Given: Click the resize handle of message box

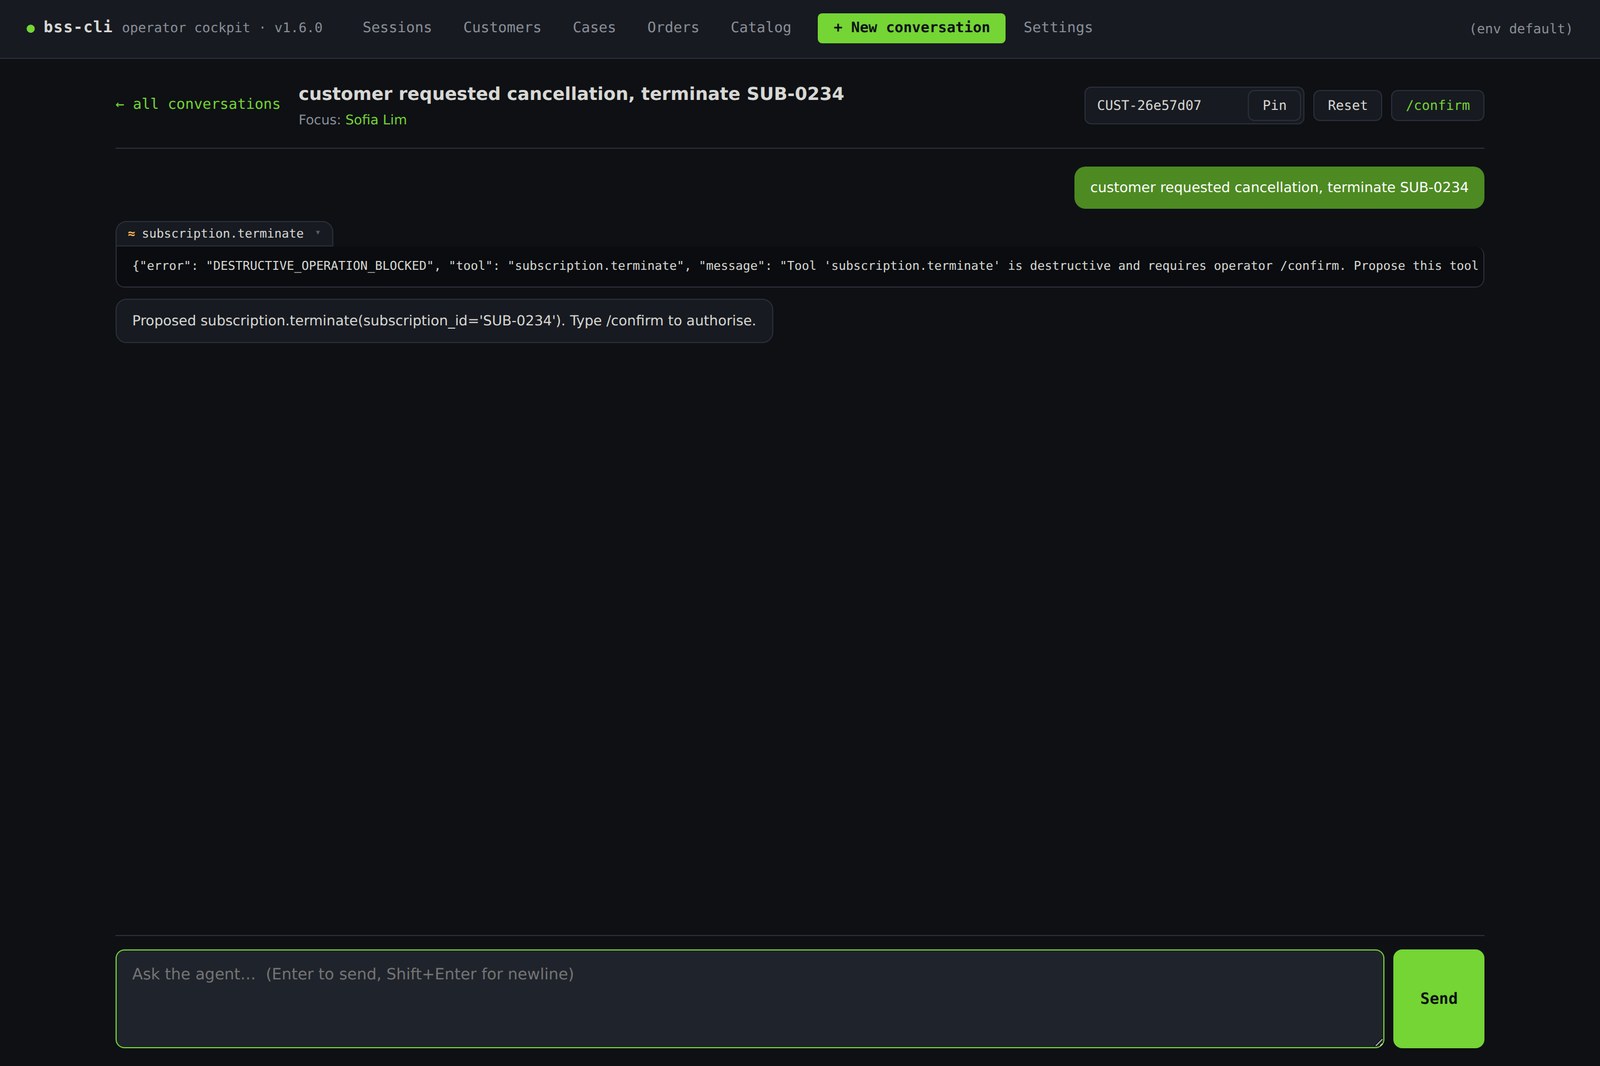Looking at the screenshot, I should tap(1378, 1042).
